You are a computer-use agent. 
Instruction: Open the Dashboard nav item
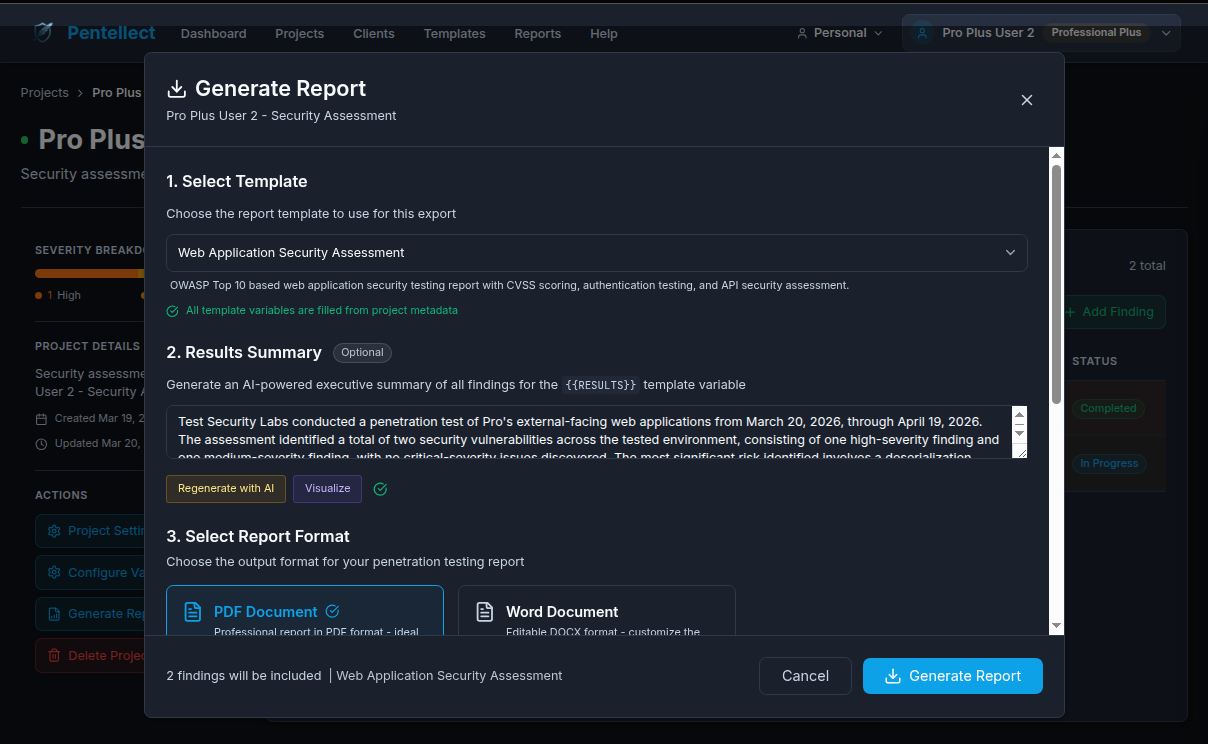click(x=213, y=33)
